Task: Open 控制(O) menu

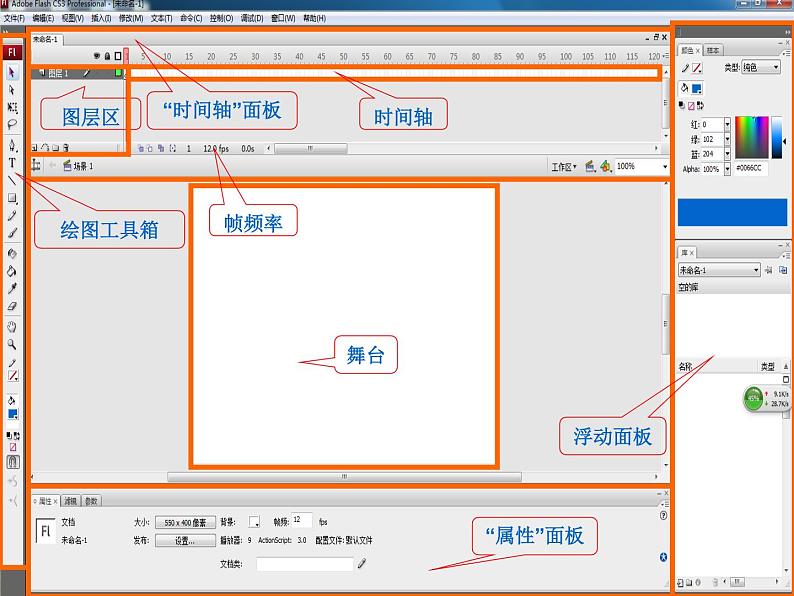Action: pyautogui.click(x=221, y=18)
